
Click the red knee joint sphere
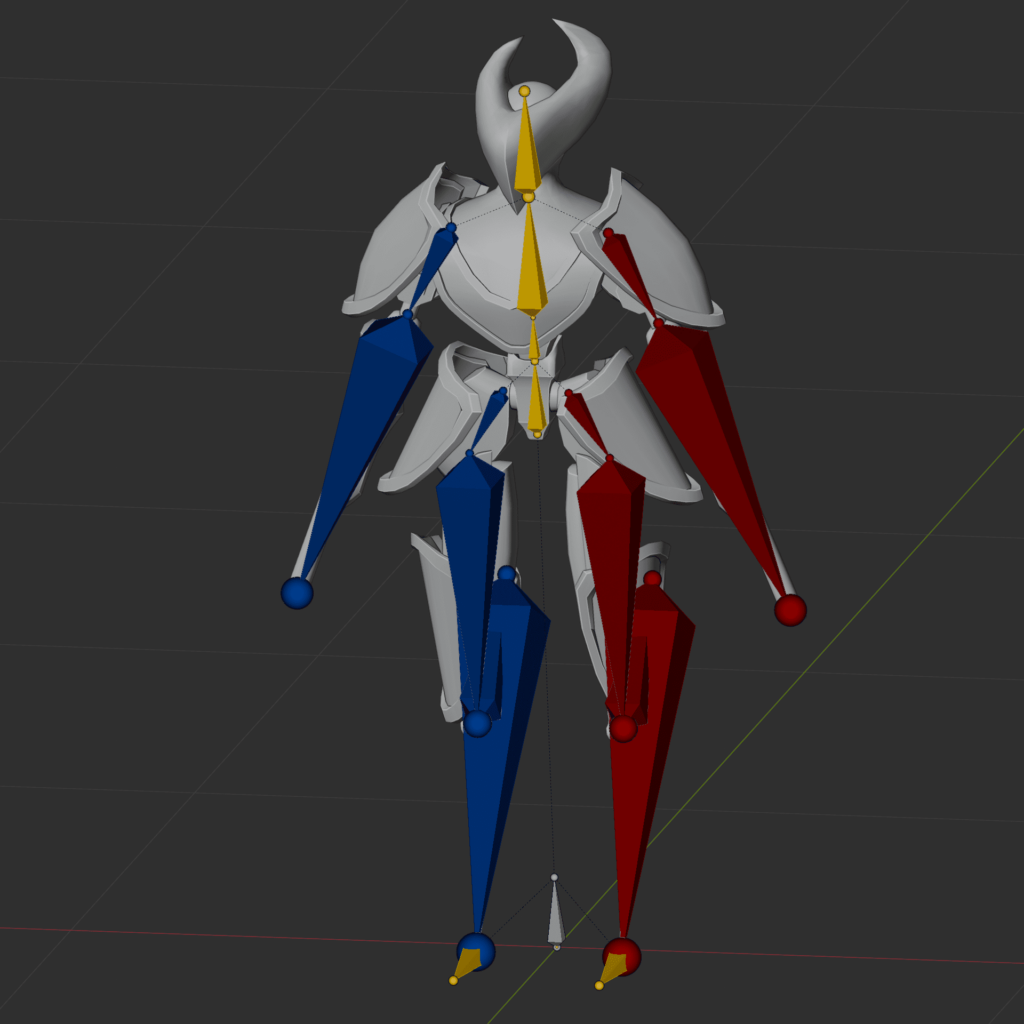(623, 728)
